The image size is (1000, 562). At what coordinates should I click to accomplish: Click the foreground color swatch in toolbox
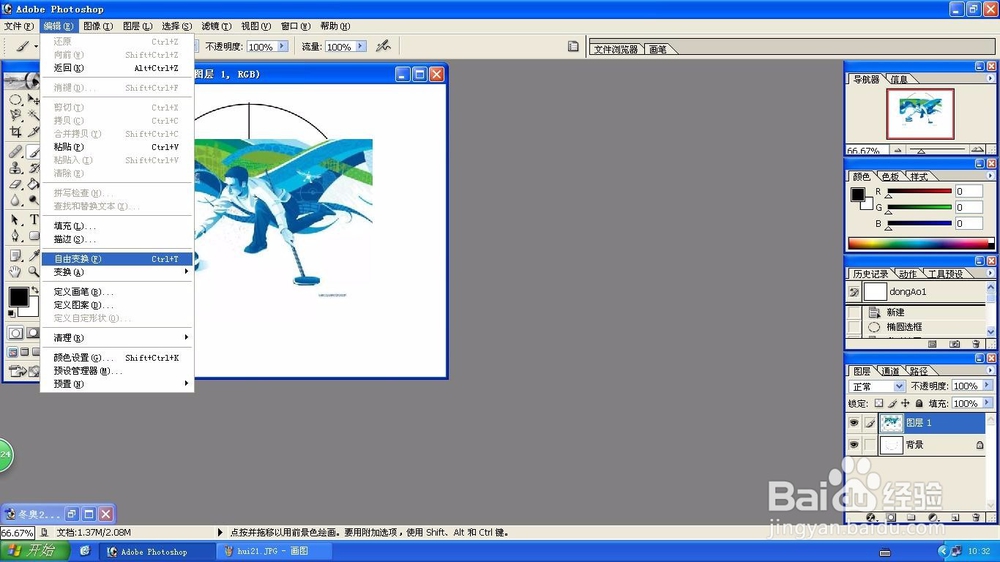[x=18, y=297]
